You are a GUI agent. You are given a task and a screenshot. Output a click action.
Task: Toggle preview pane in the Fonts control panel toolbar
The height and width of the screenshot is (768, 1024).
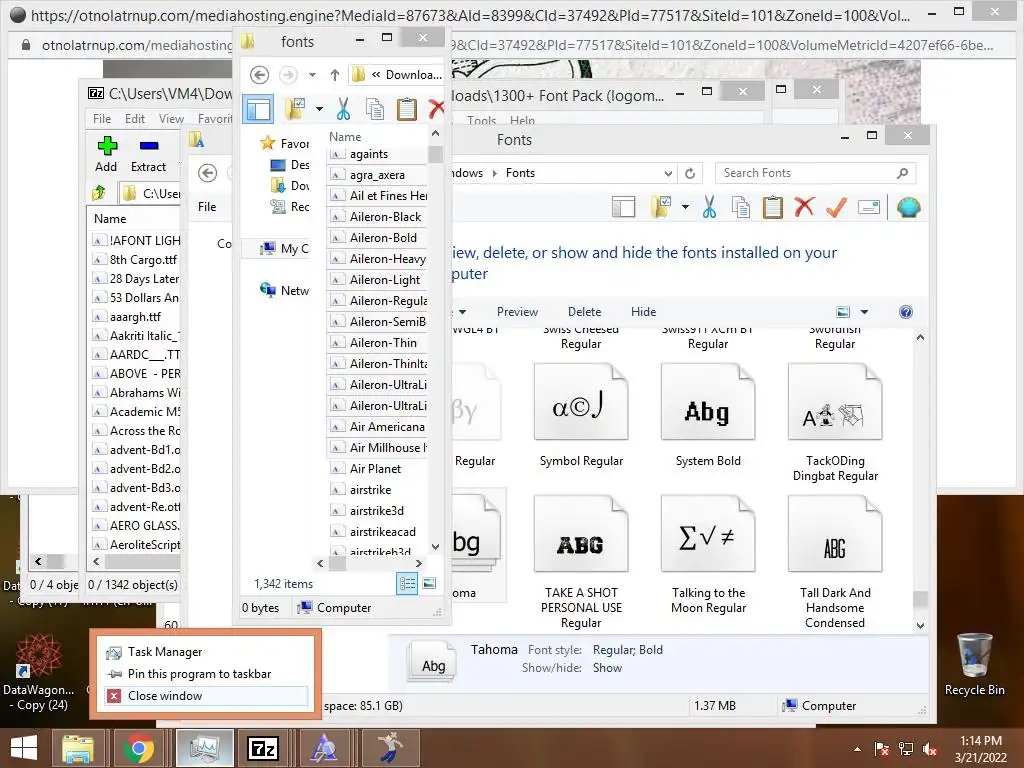tap(624, 208)
